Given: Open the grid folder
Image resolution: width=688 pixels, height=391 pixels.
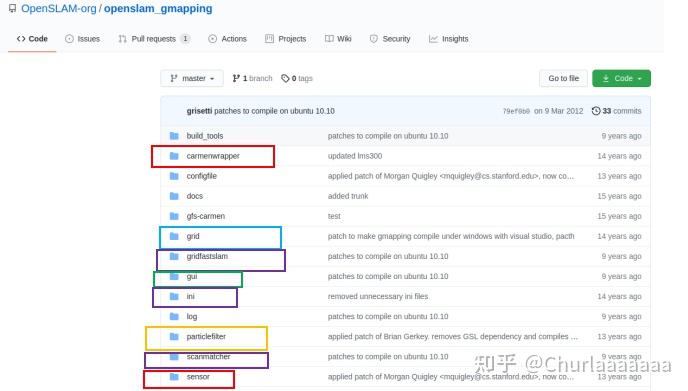Looking at the screenshot, I should (x=193, y=236).
